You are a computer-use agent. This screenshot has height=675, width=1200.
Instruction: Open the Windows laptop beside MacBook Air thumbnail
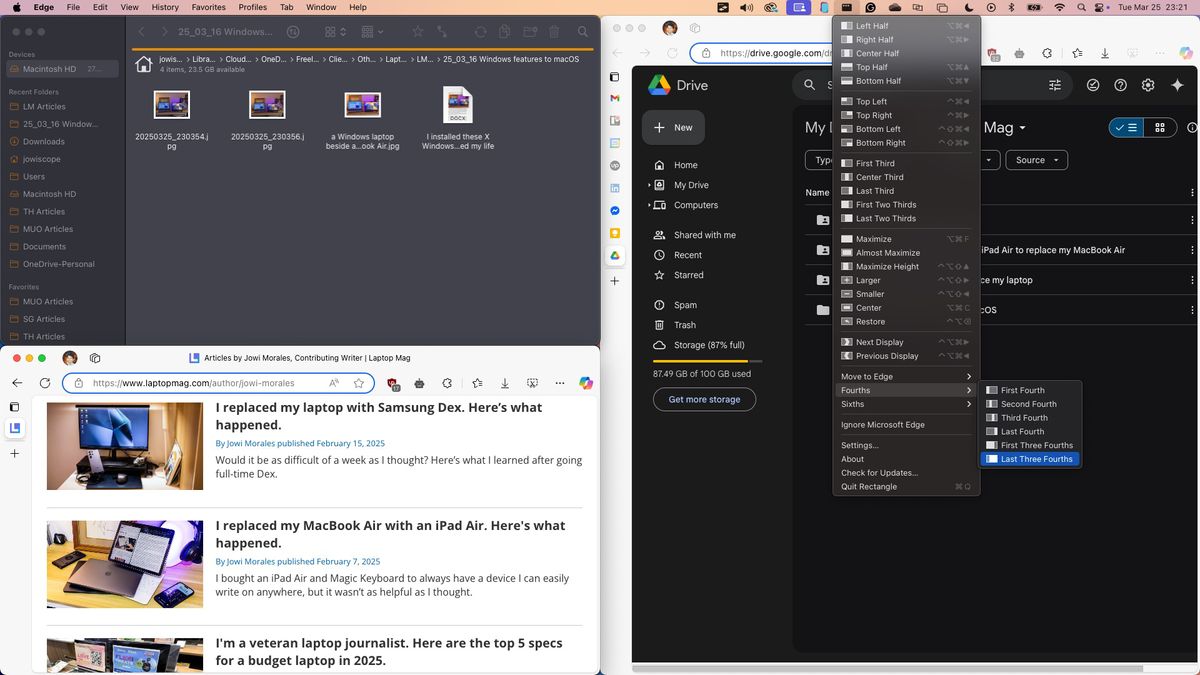point(362,103)
